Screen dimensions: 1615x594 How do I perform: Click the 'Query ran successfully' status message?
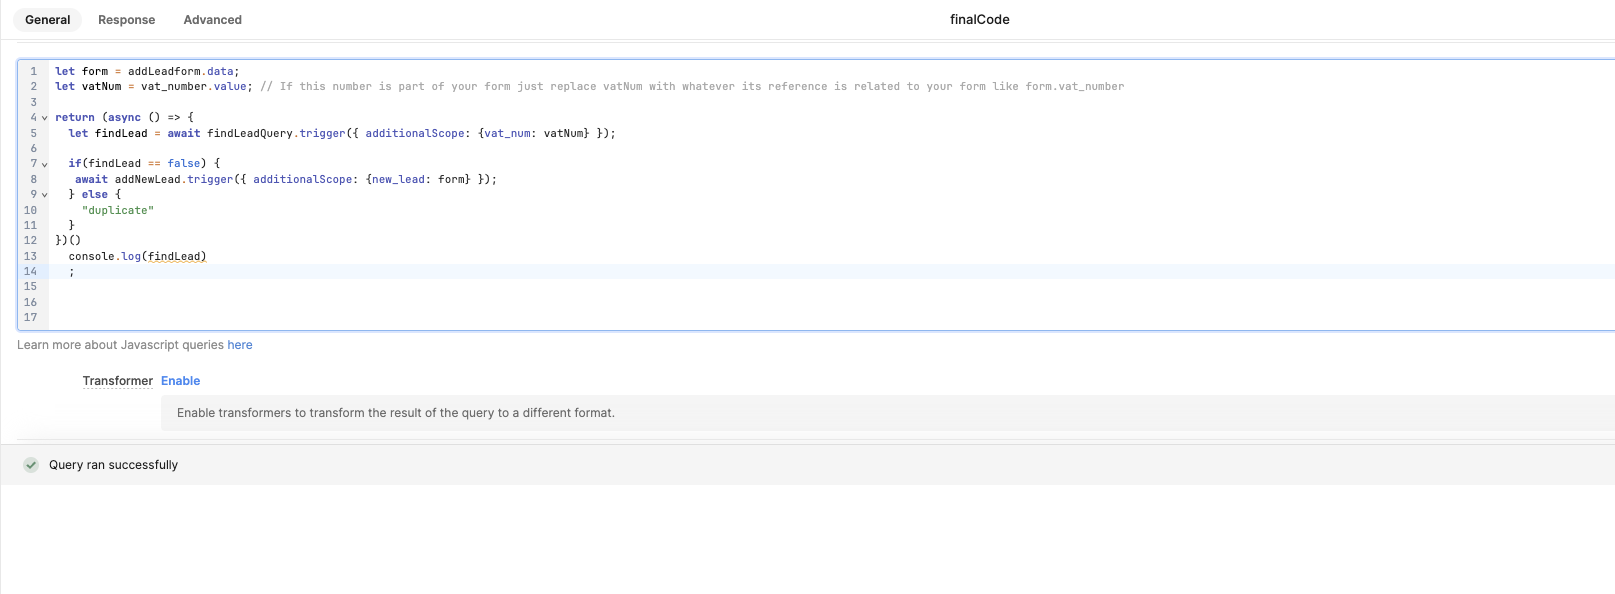click(x=114, y=465)
